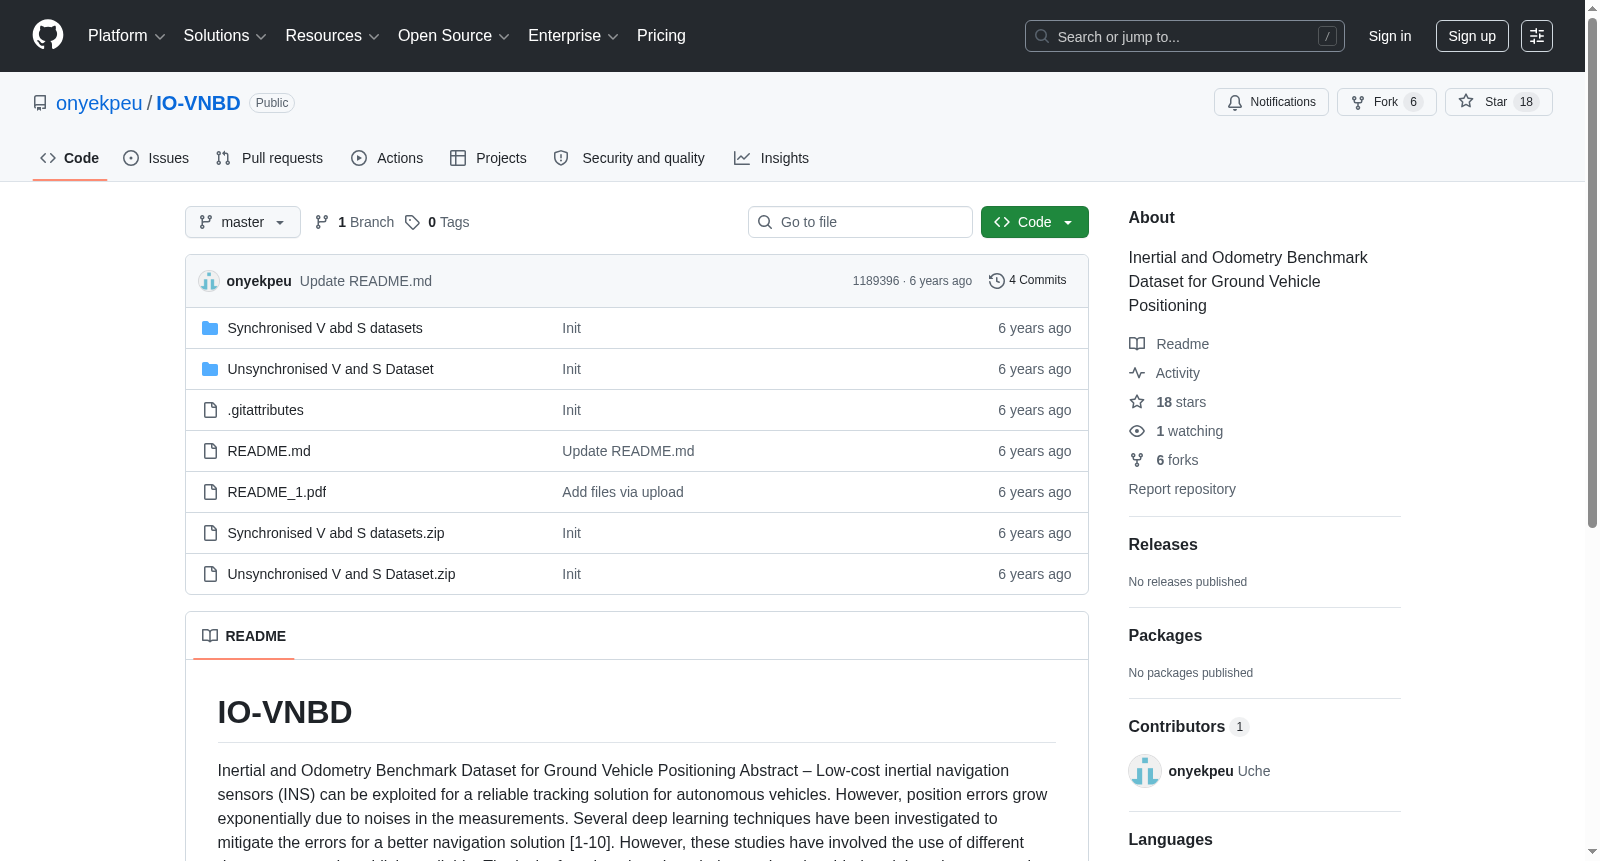This screenshot has width=1600, height=861.
Task: View the 1 Branch link
Action: point(354,222)
